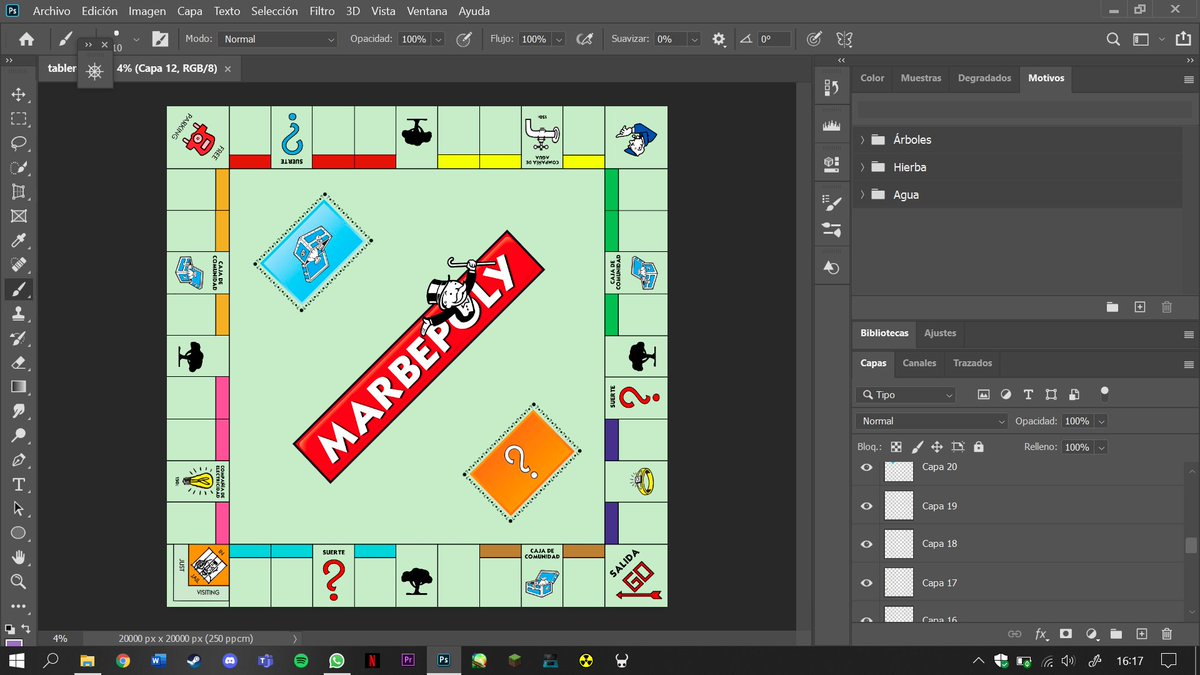This screenshot has width=1200, height=675.
Task: Open the Archivo menu
Action: [x=52, y=11]
